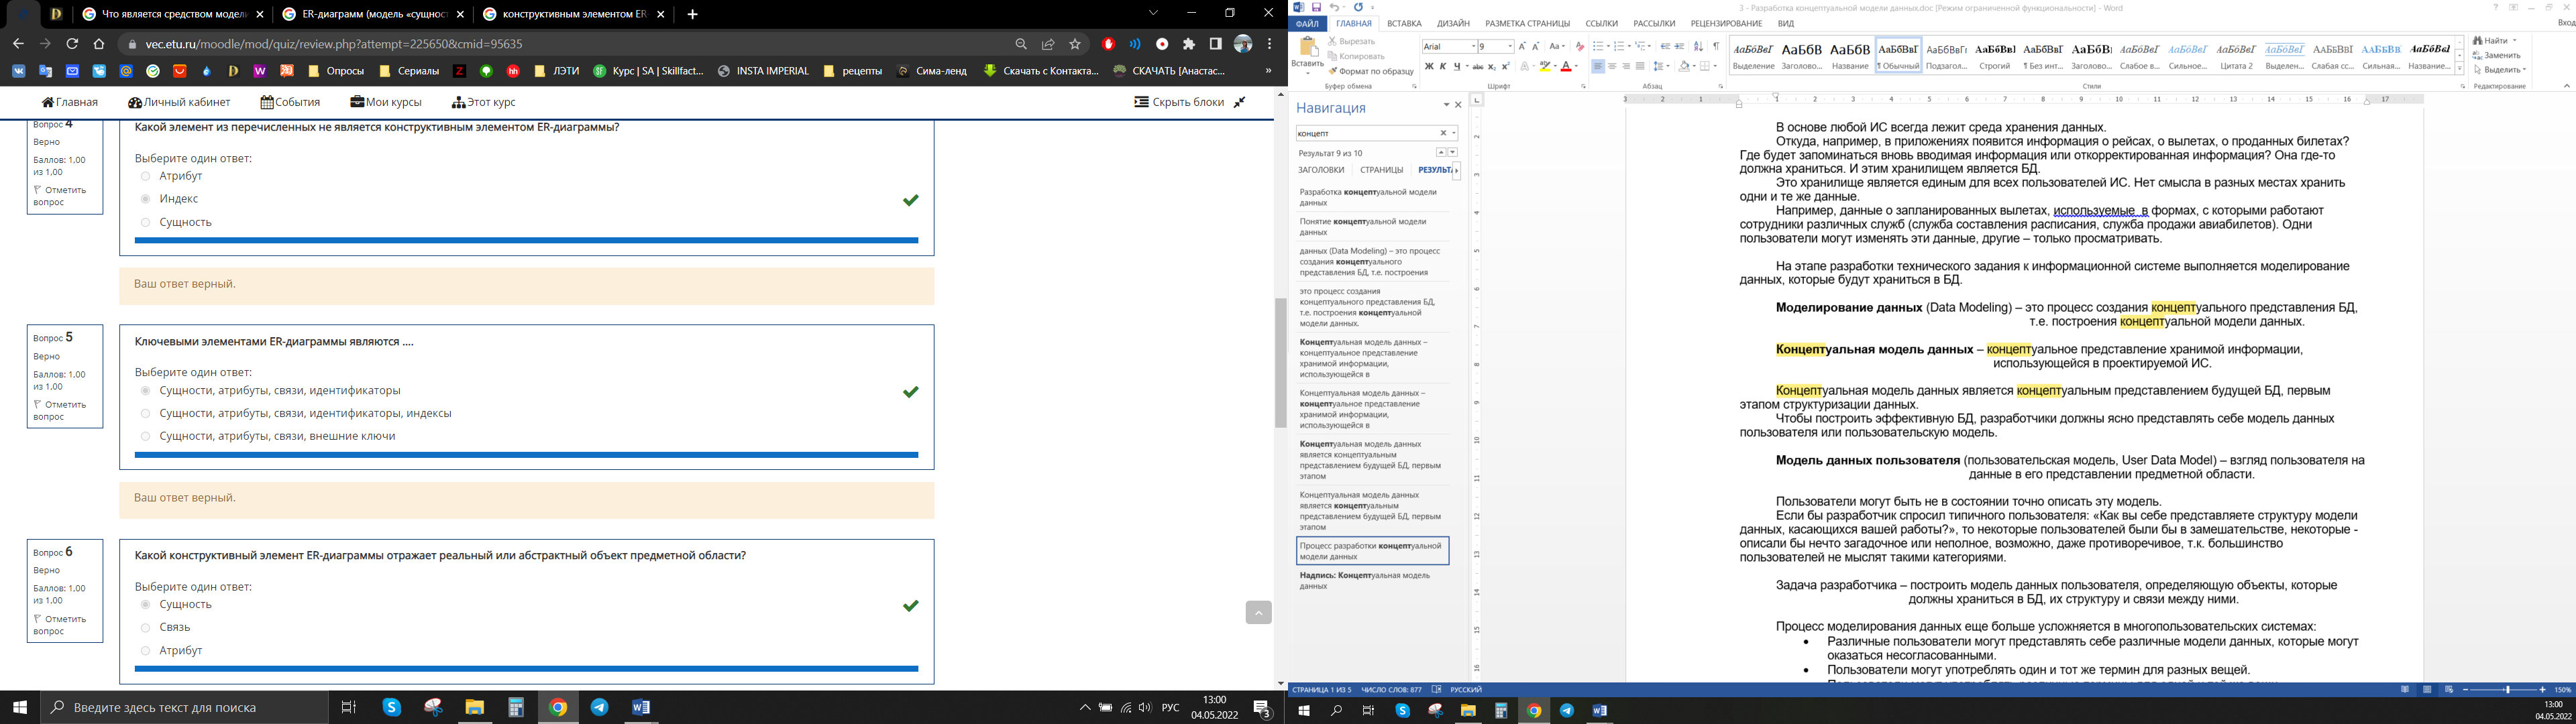
Task: Decrease font size in Word
Action: tap(1536, 46)
